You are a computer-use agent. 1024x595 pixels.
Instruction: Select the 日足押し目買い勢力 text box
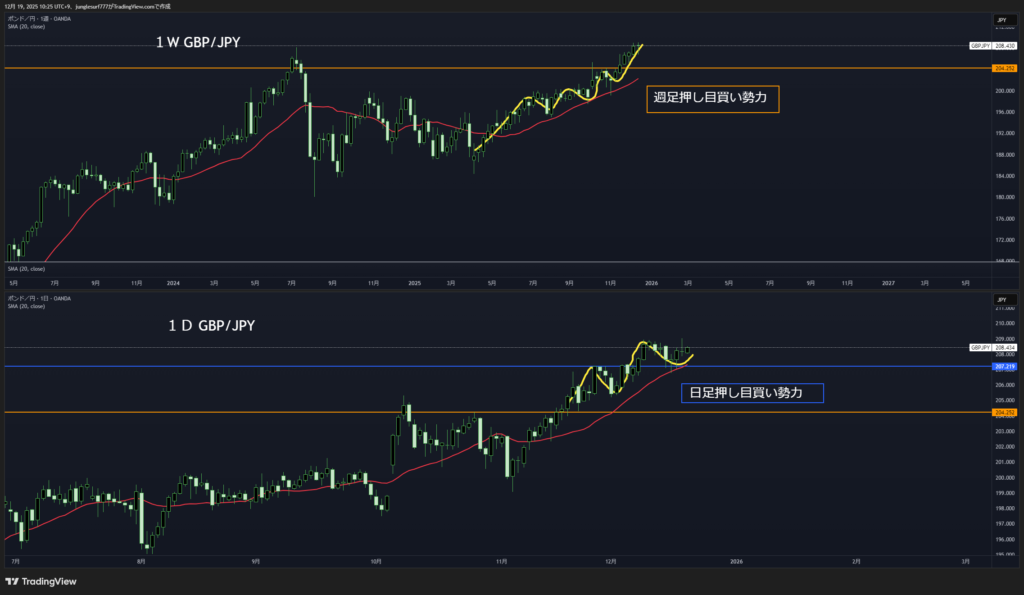pyautogui.click(x=752, y=393)
